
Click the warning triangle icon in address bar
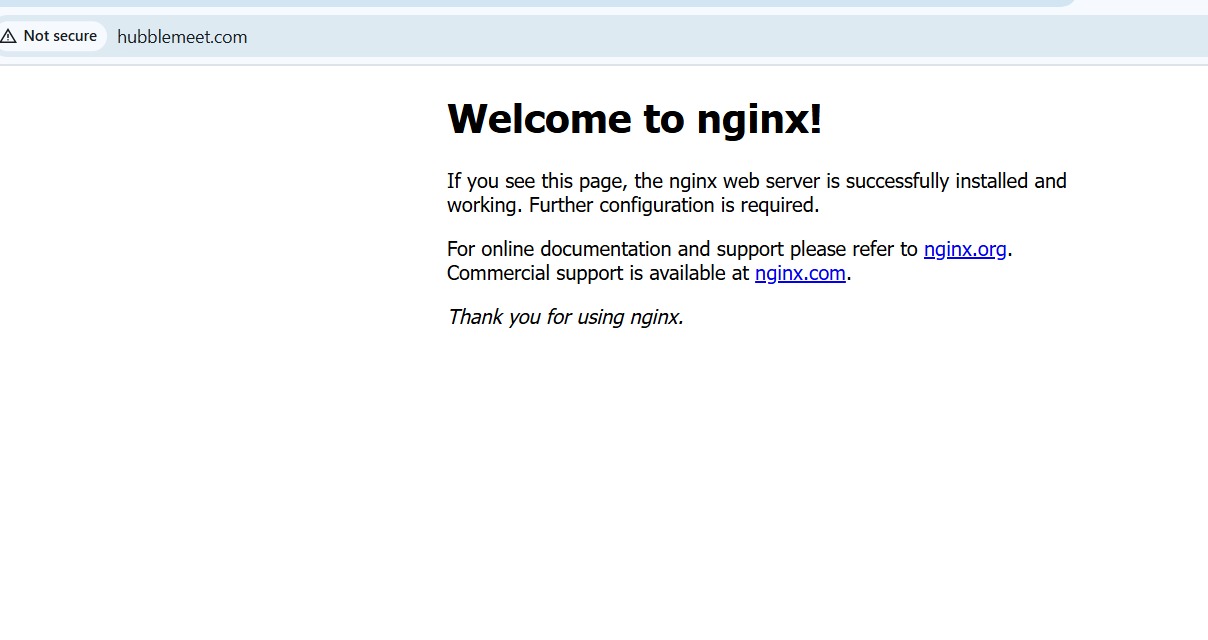pos(9,36)
